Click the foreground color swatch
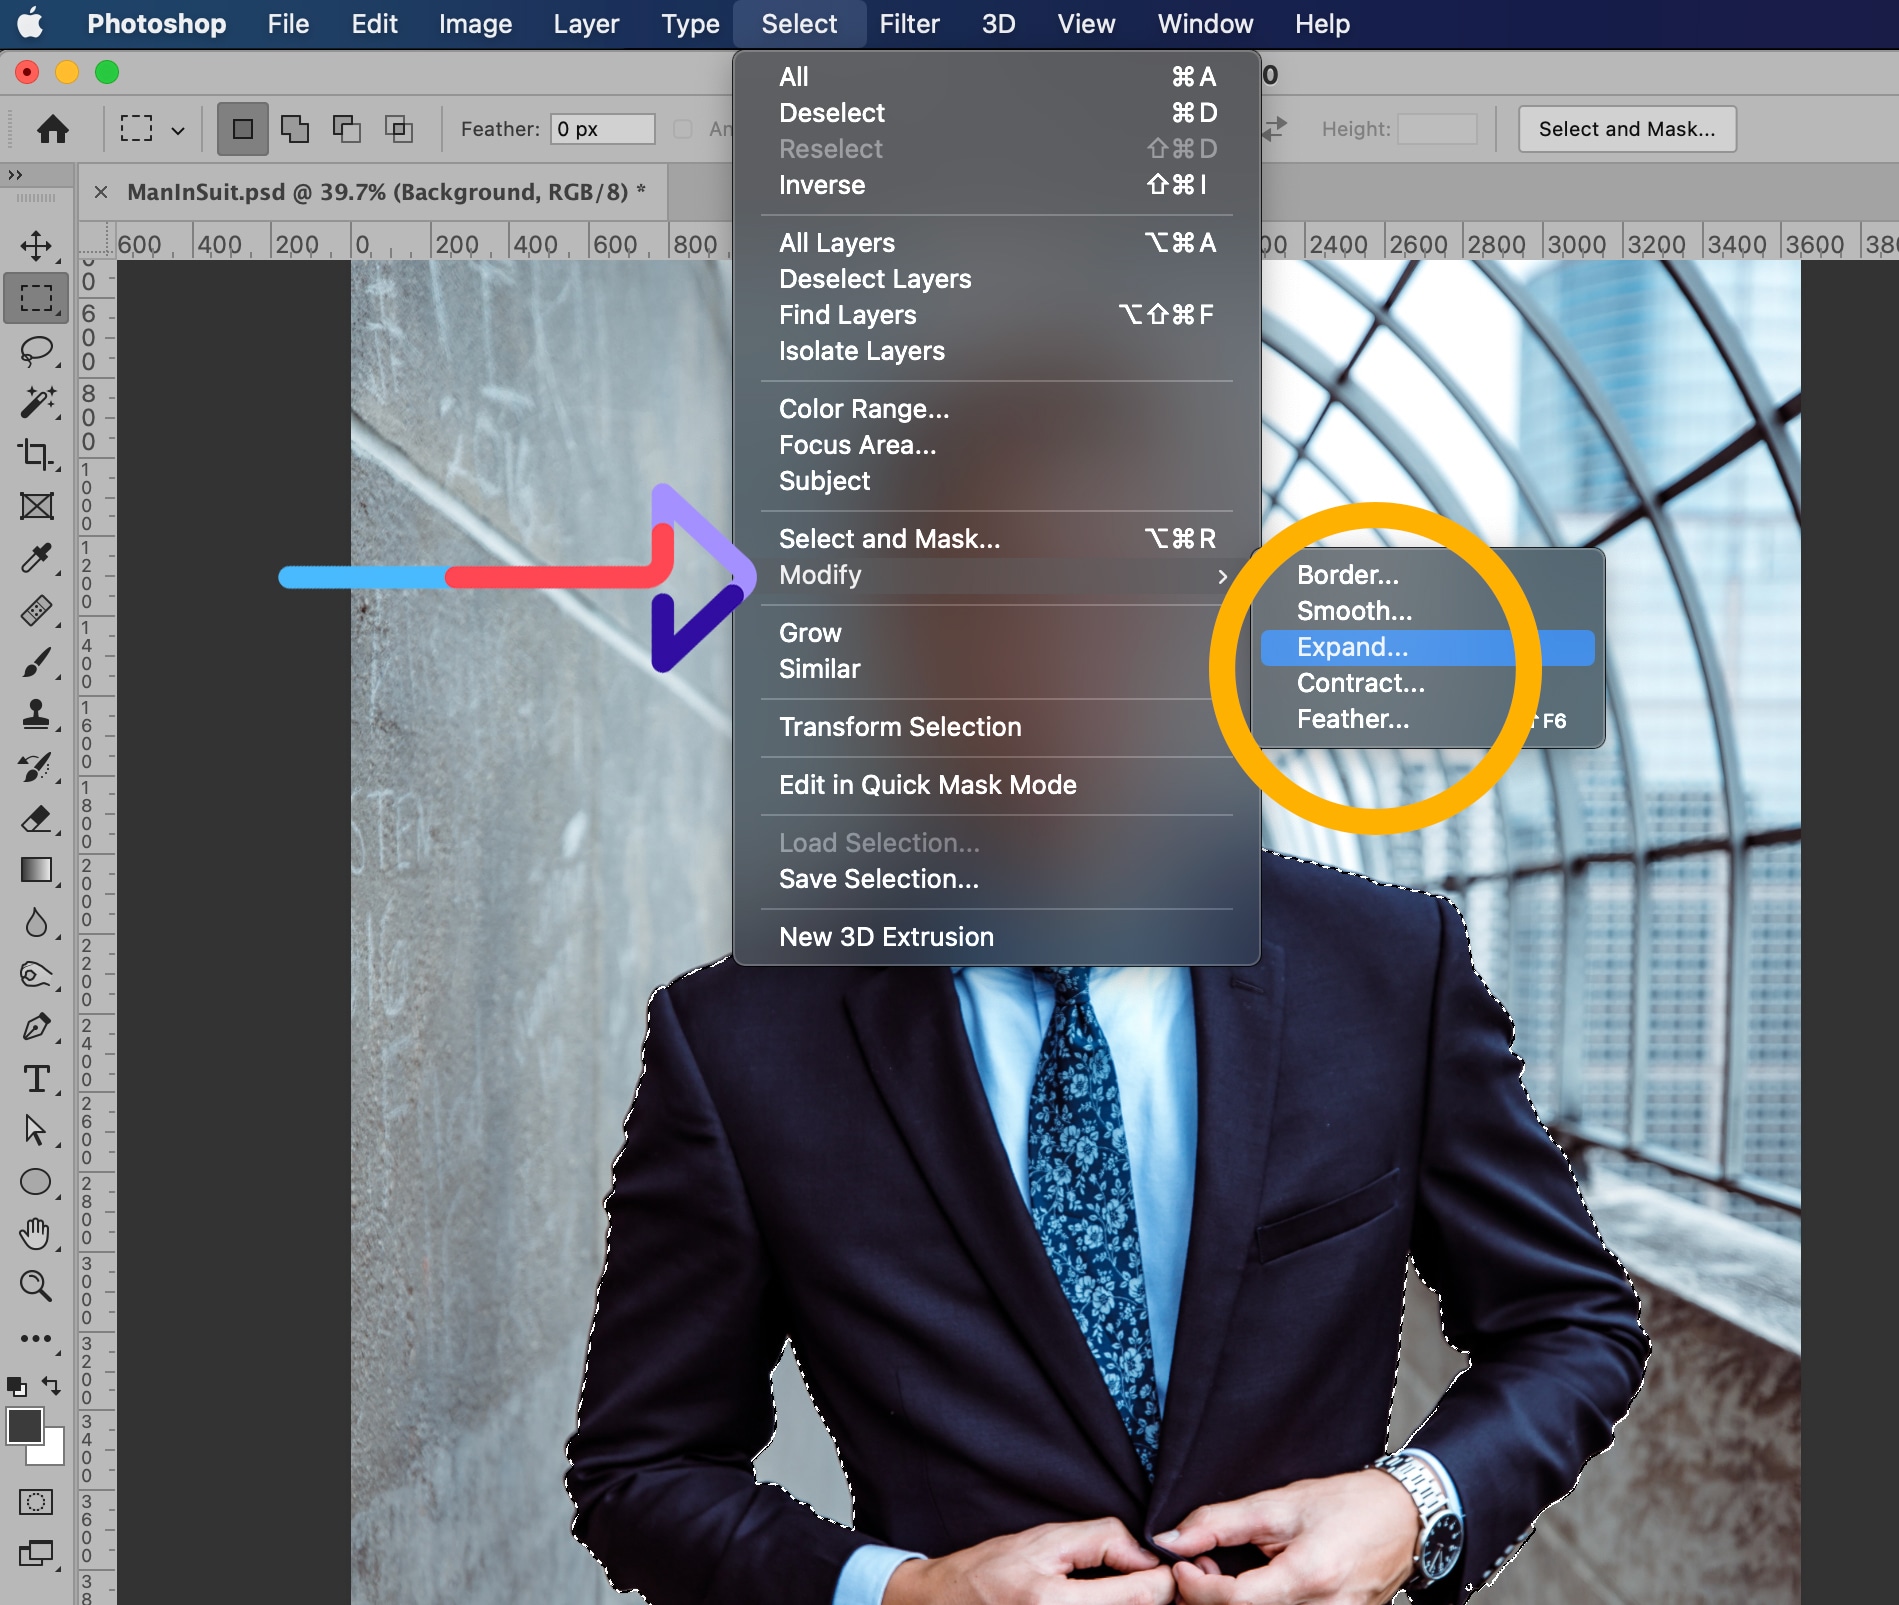 (24, 1426)
